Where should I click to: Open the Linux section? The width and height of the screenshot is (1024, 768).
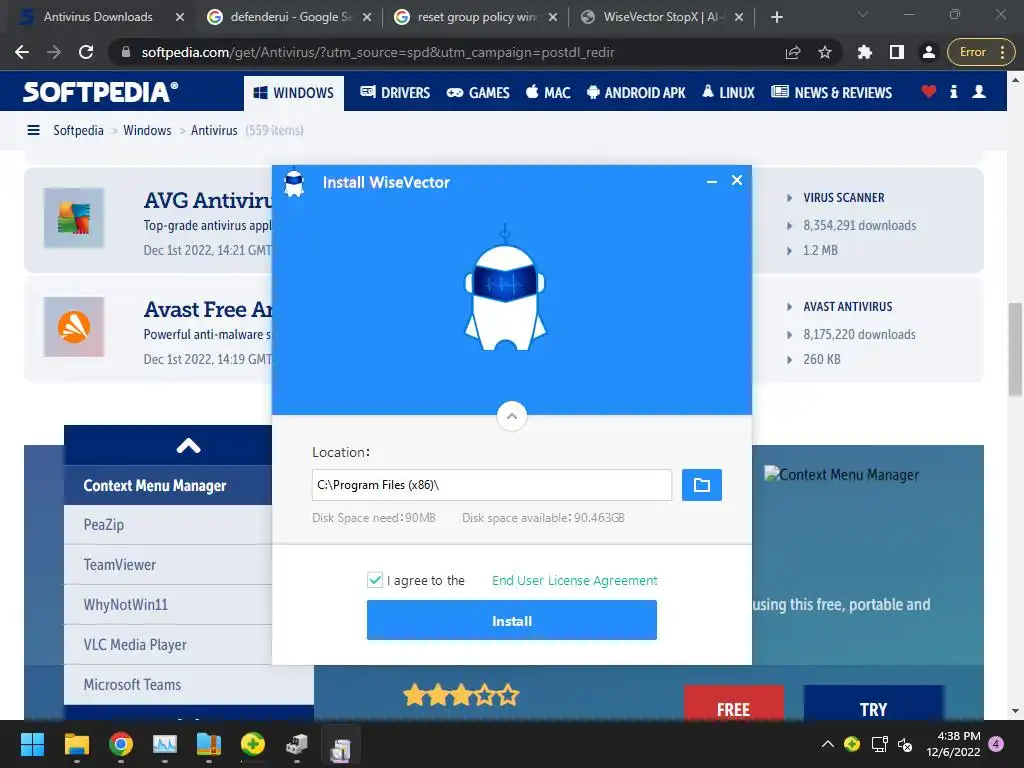(728, 93)
